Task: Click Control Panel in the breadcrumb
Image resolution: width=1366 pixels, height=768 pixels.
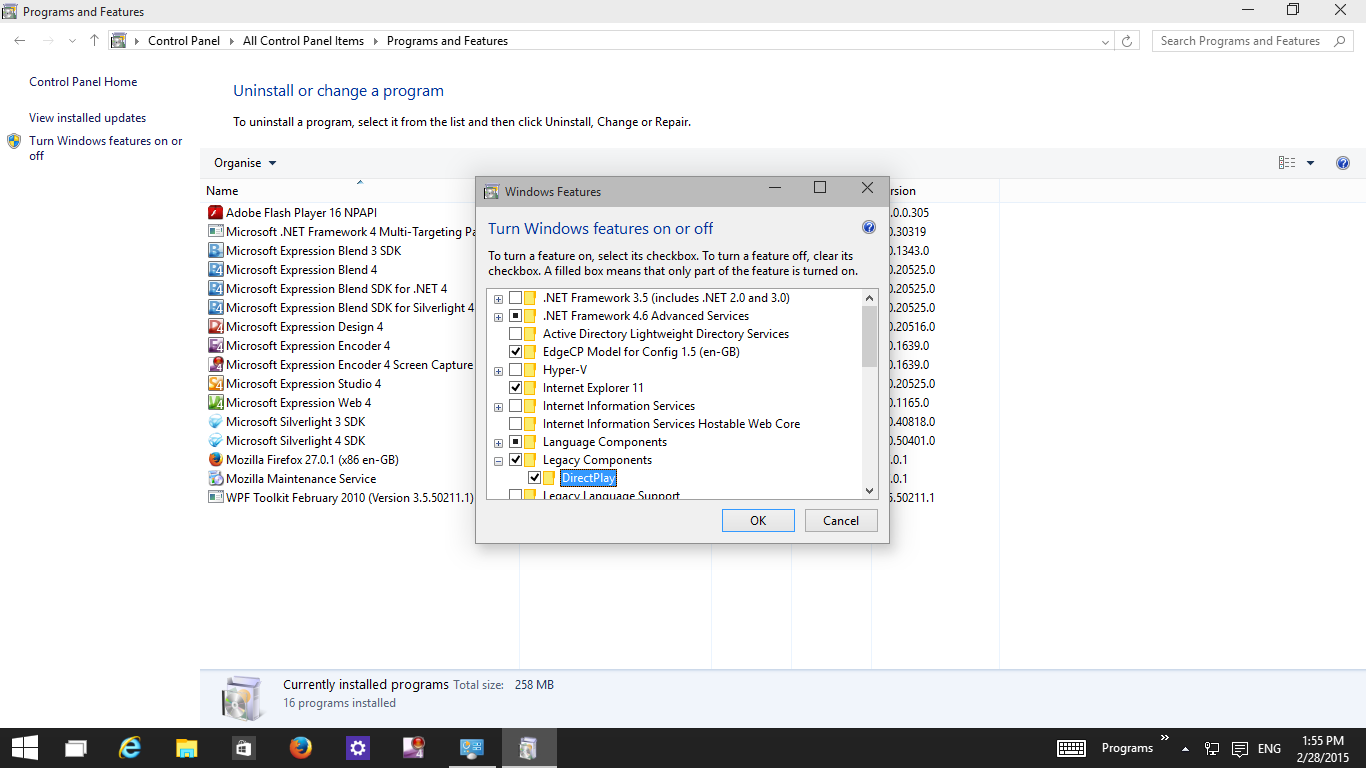Action: (x=183, y=41)
